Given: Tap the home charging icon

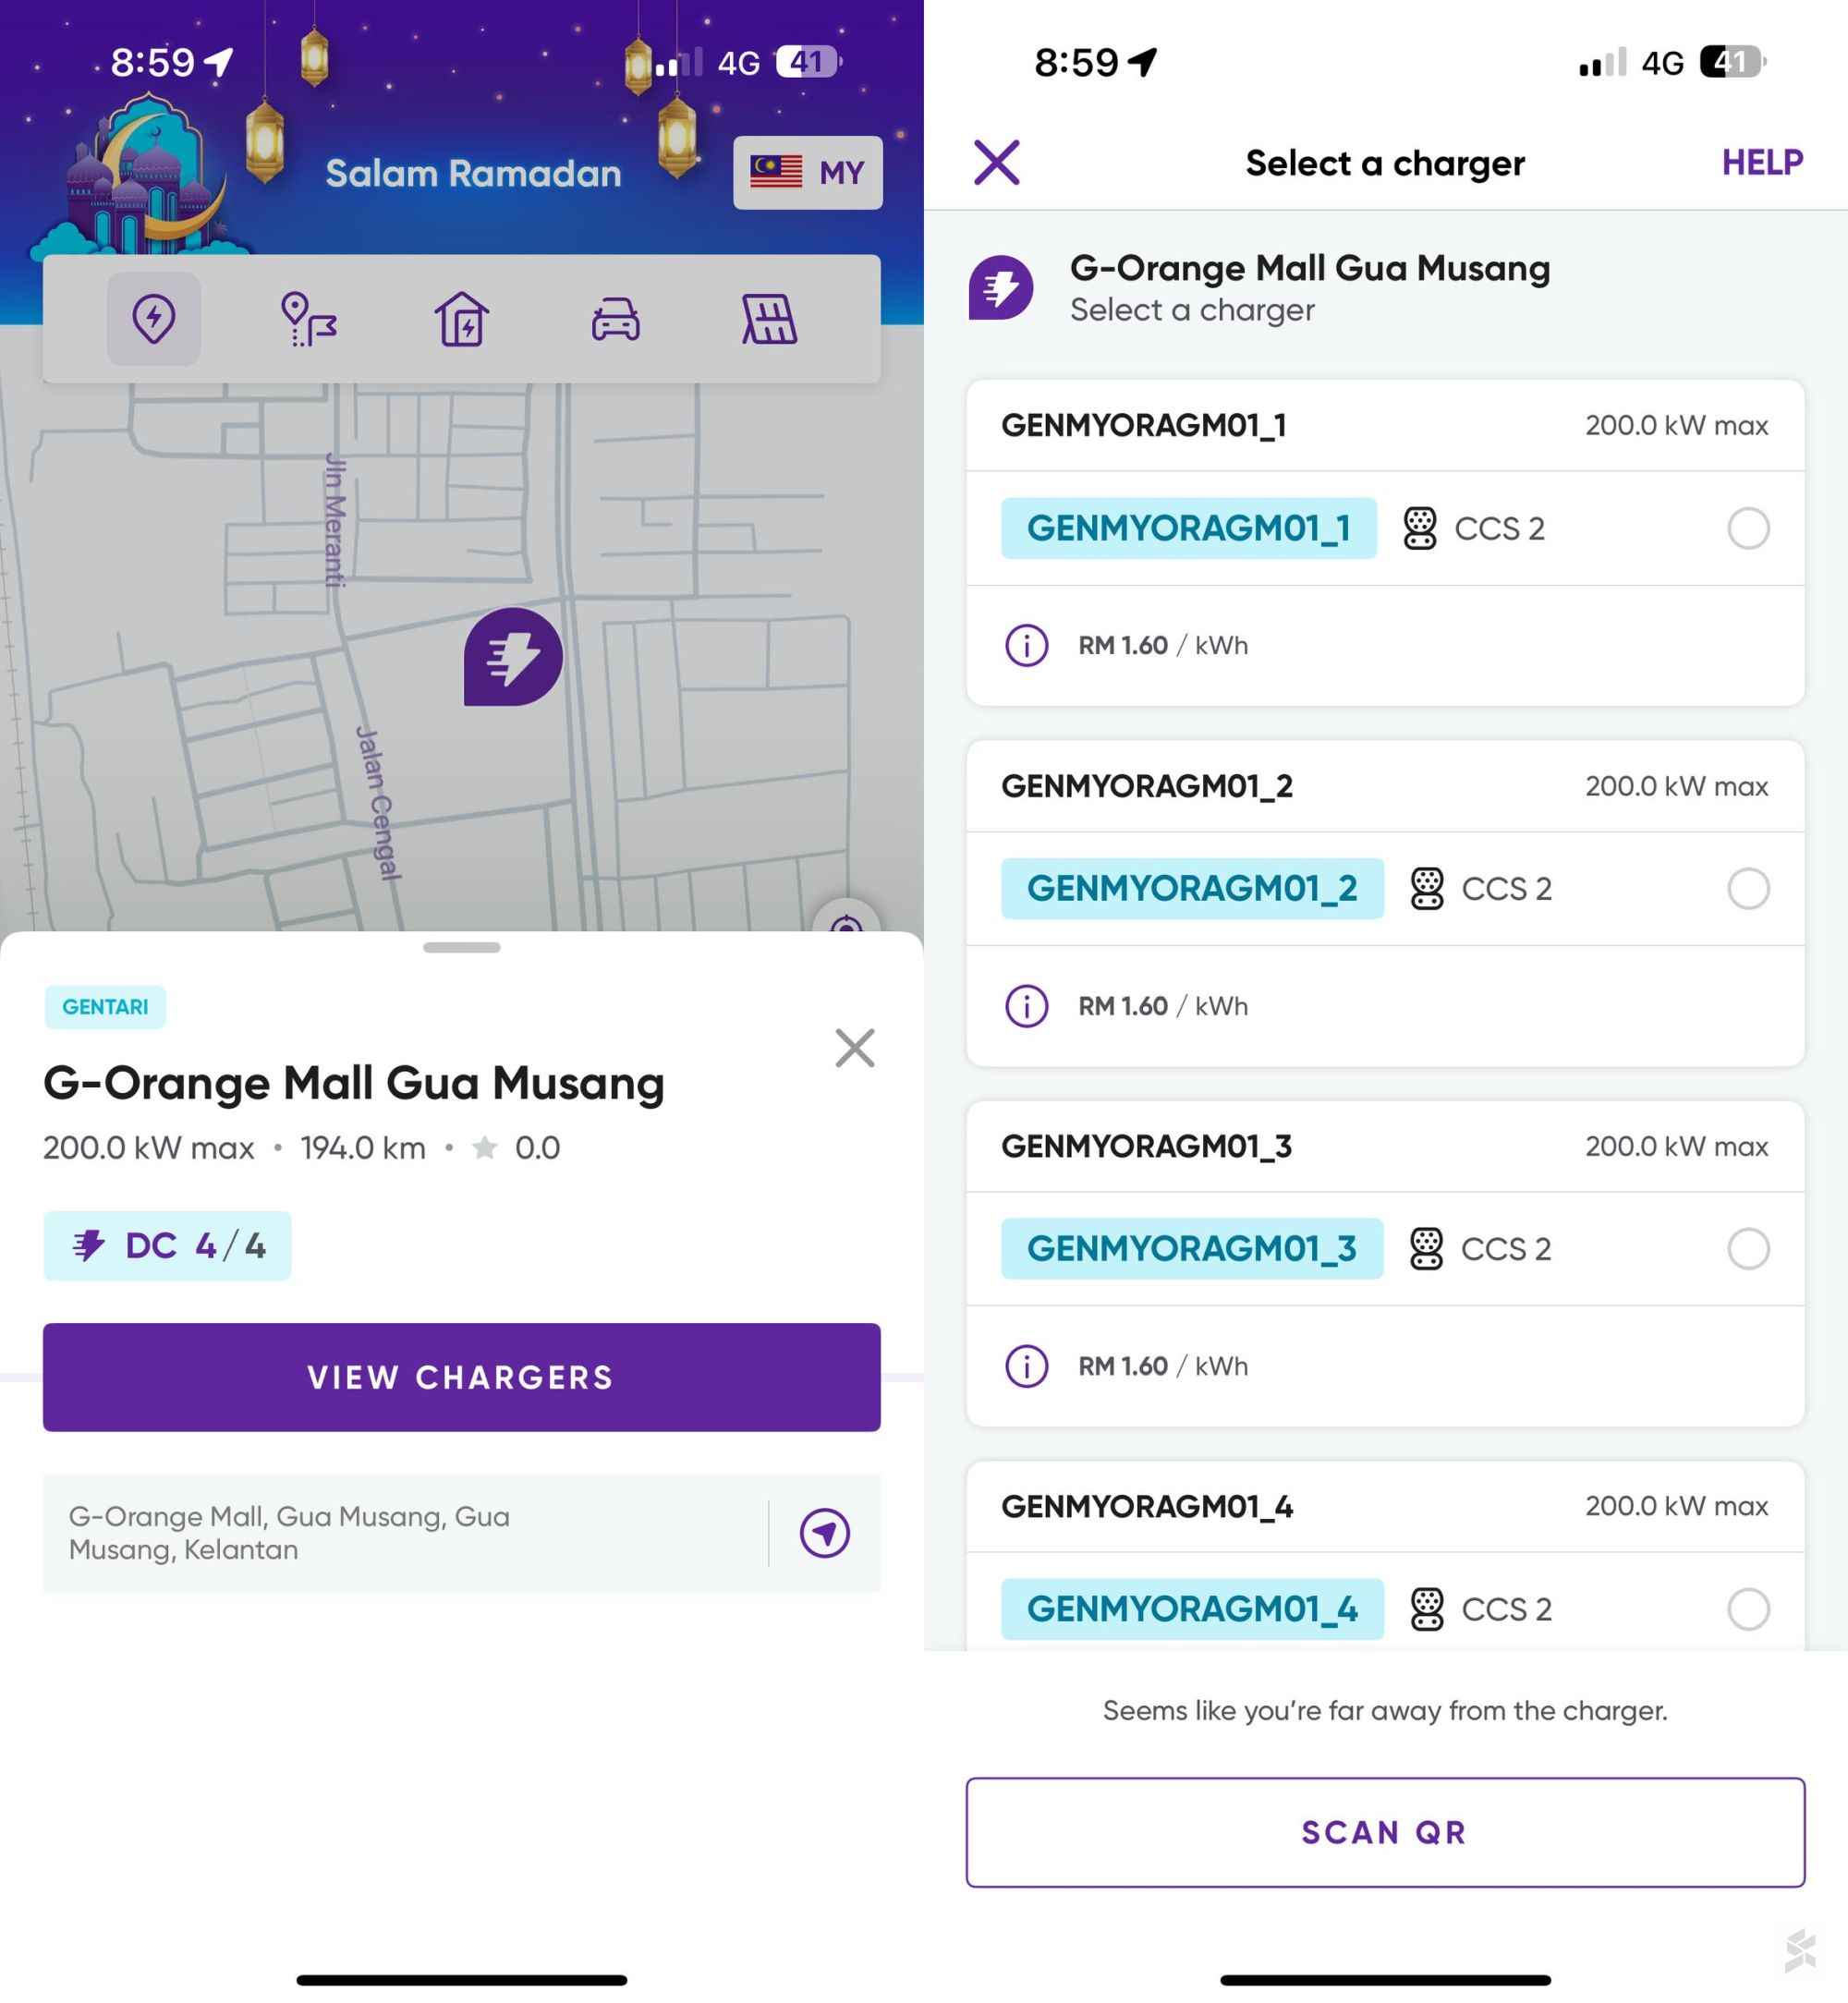Looking at the screenshot, I should pyautogui.click(x=462, y=319).
